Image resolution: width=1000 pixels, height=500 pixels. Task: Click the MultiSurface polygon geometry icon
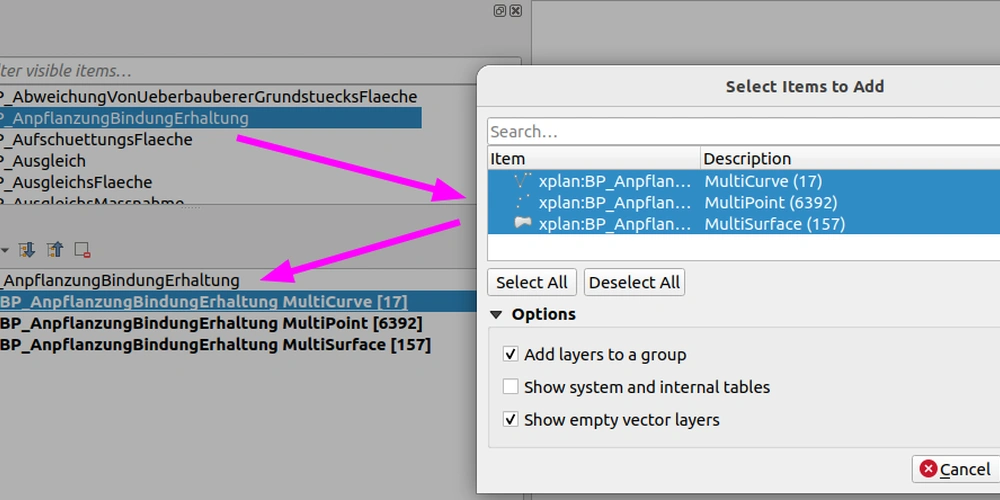click(x=523, y=224)
